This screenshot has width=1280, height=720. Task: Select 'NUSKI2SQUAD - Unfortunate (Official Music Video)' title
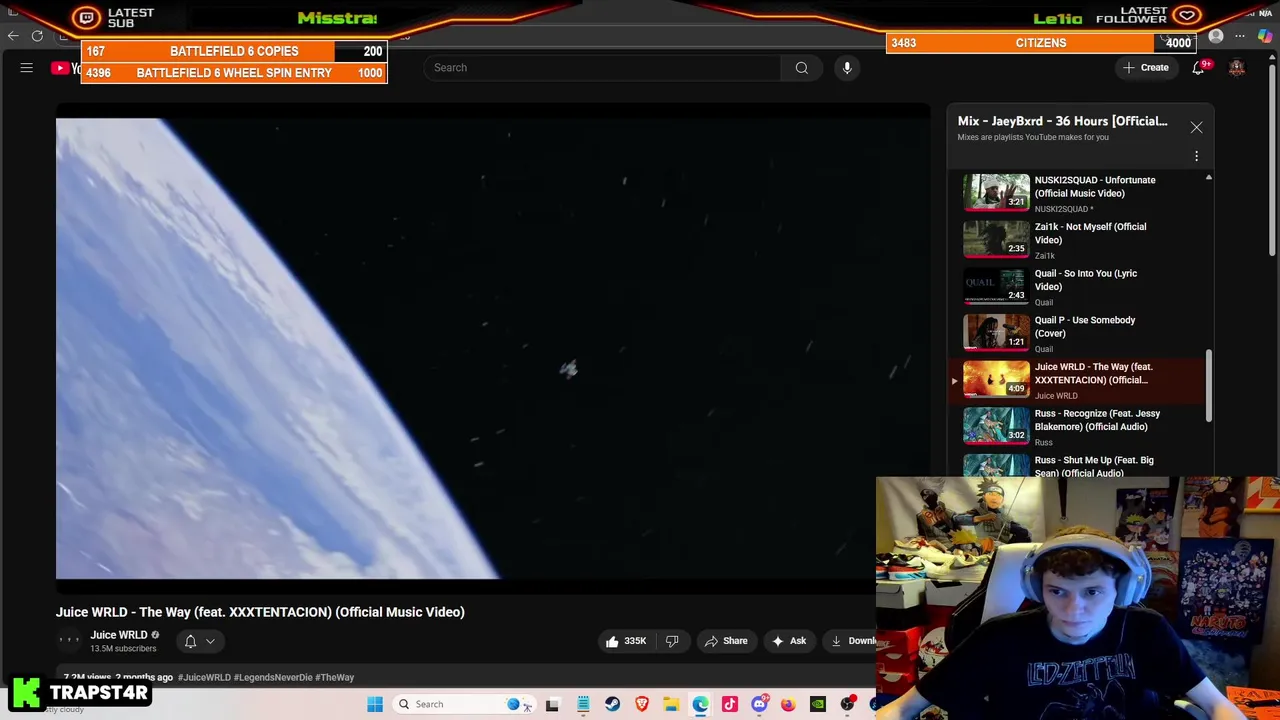click(x=1095, y=187)
